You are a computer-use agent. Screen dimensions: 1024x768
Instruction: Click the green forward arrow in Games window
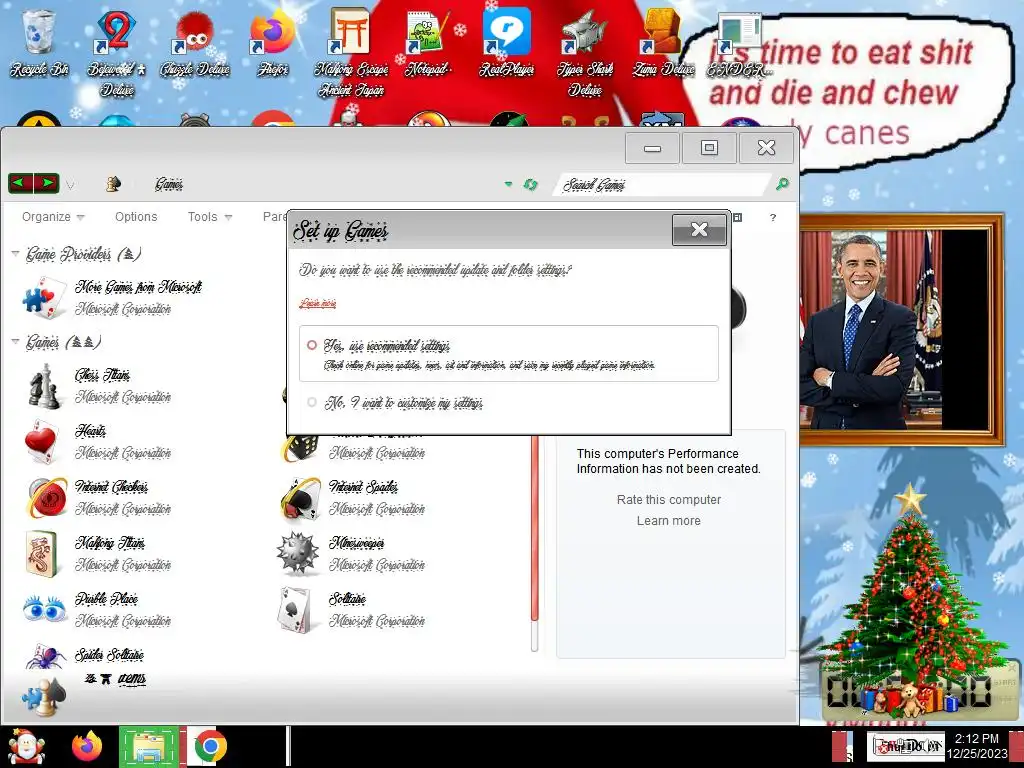46,184
